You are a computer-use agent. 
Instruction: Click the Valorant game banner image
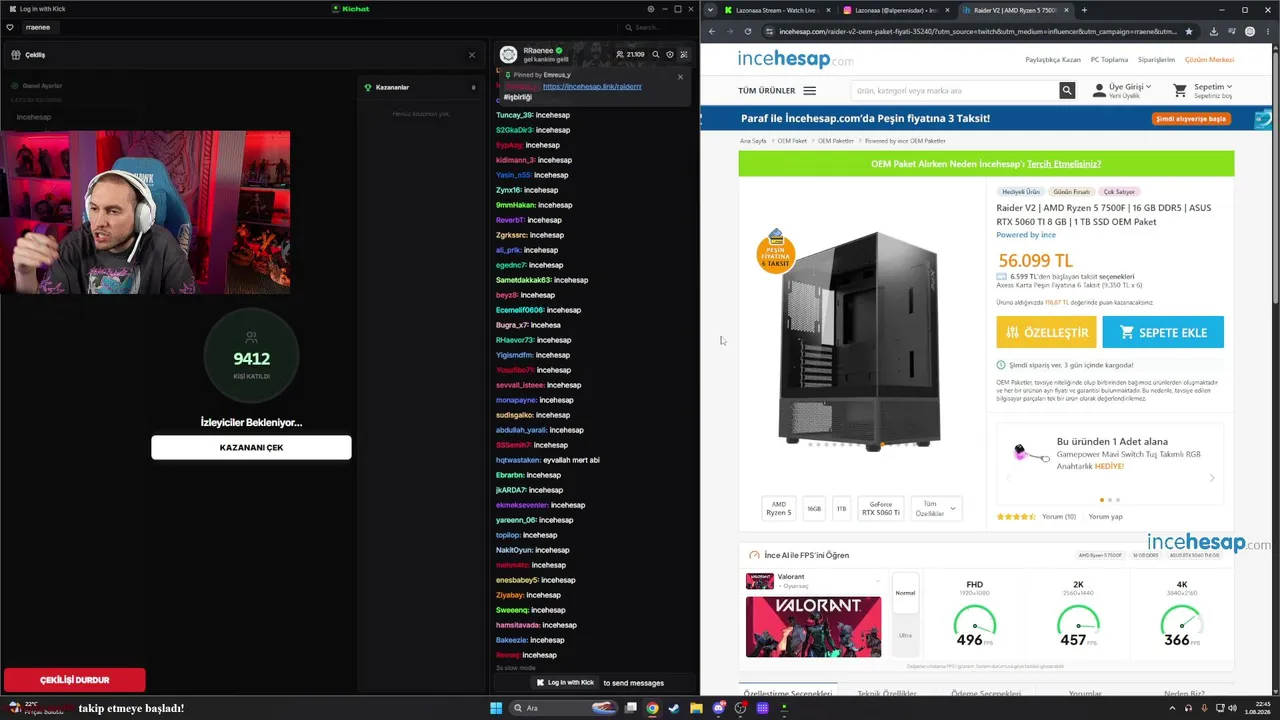813,626
